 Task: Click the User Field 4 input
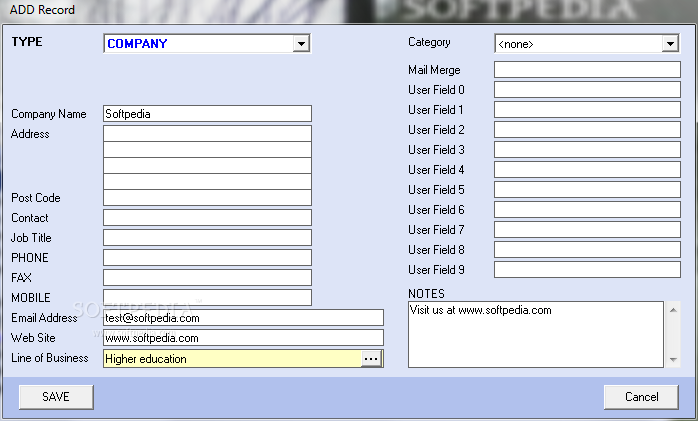(587, 170)
